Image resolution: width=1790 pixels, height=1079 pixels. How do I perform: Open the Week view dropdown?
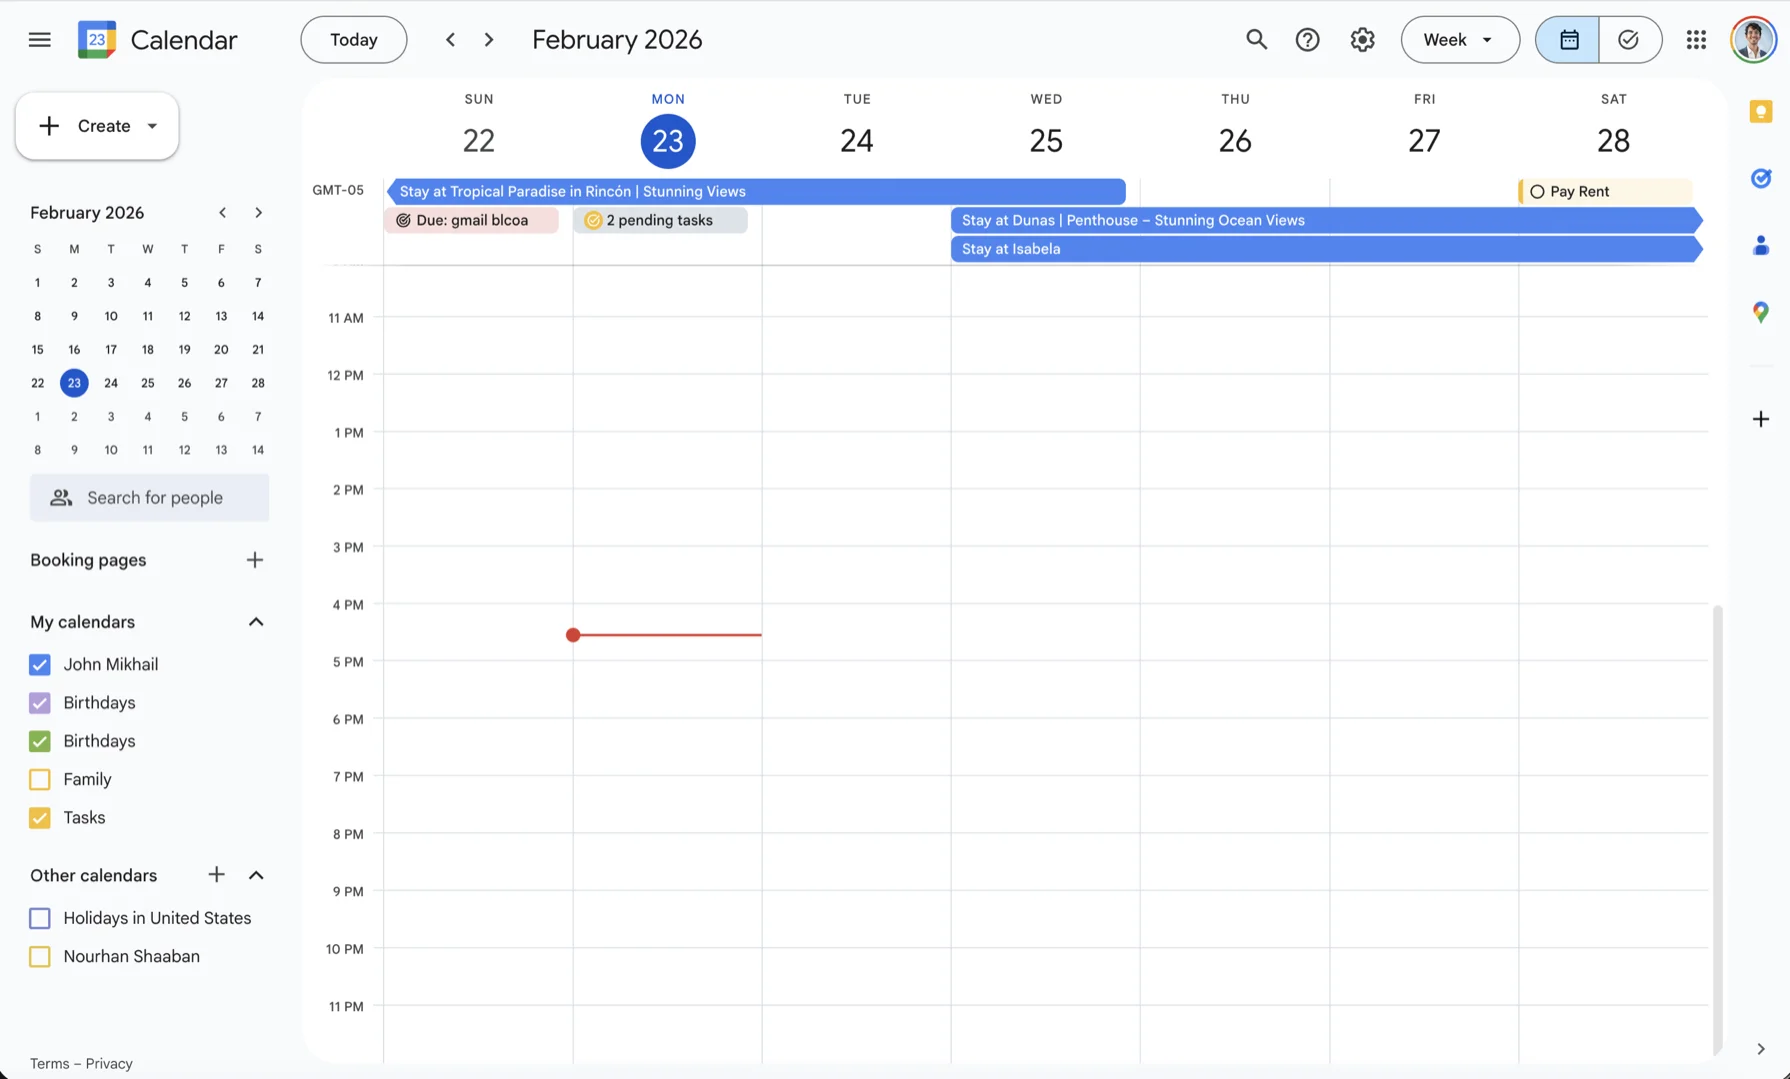[1459, 40]
